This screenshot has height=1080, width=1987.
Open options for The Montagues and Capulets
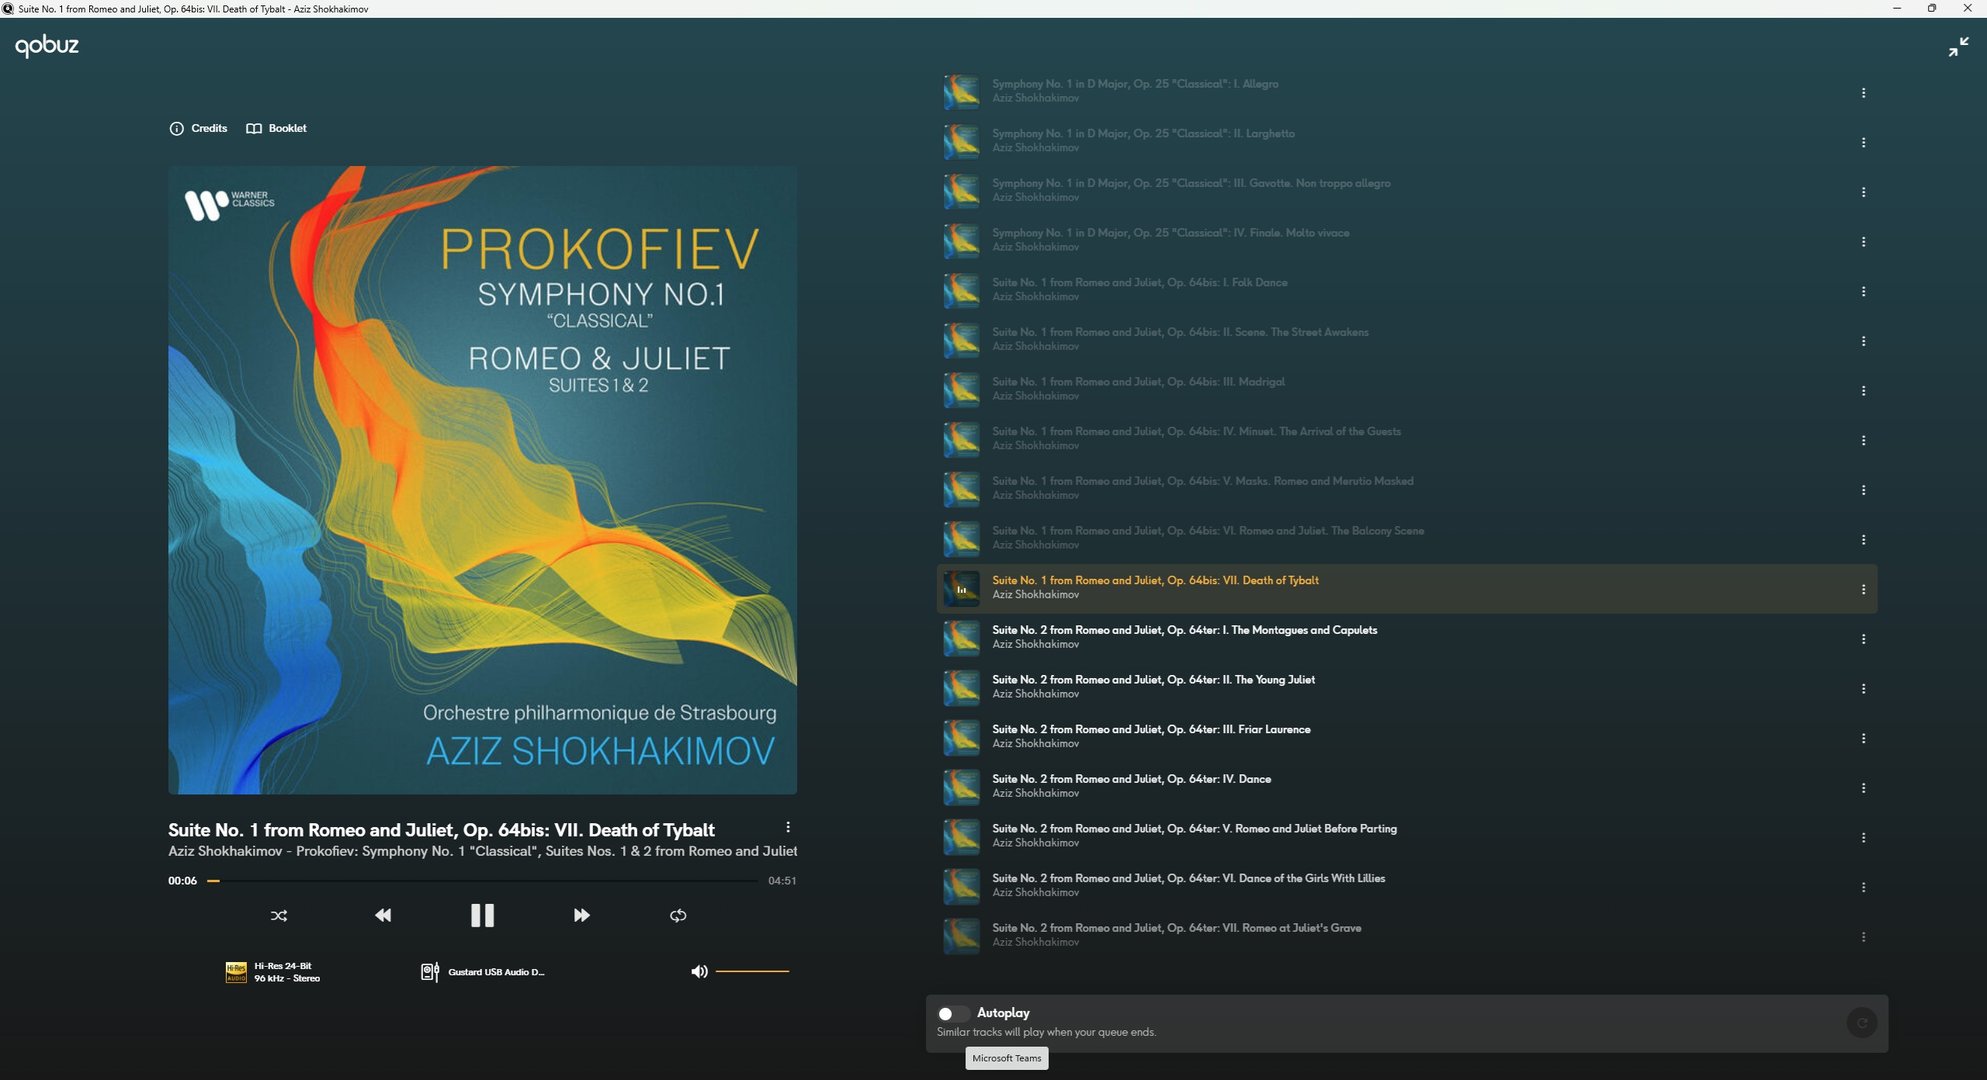click(1863, 639)
